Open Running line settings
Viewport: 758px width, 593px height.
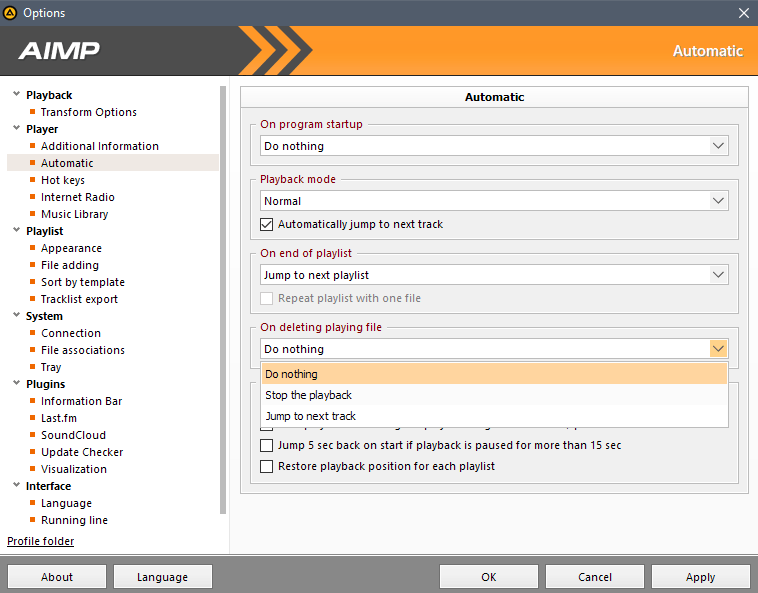pyautogui.click(x=74, y=520)
